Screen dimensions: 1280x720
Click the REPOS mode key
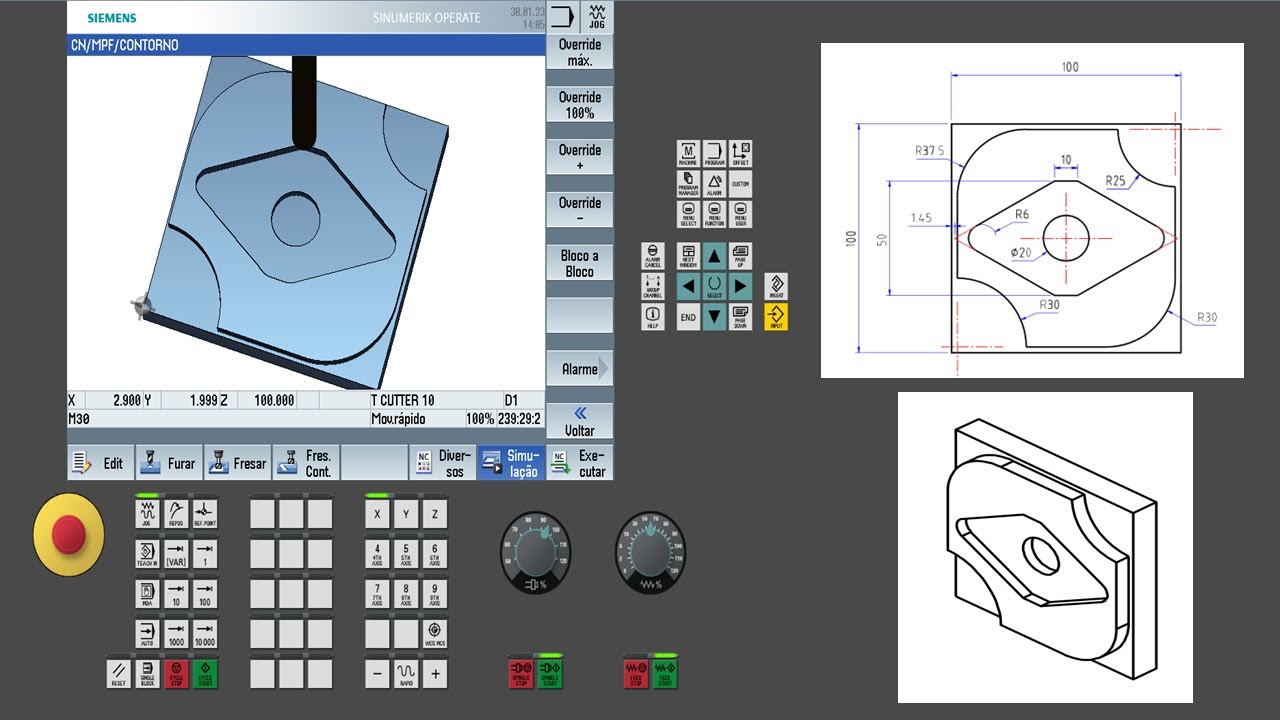[176, 513]
